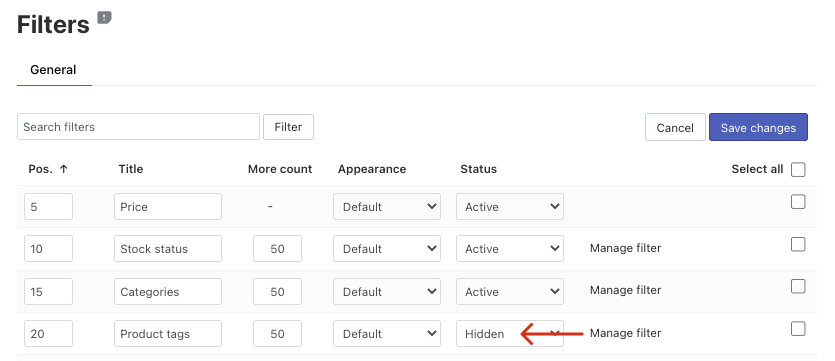Edit the Categories title field
The width and height of the screenshot is (835, 361).
[168, 291]
